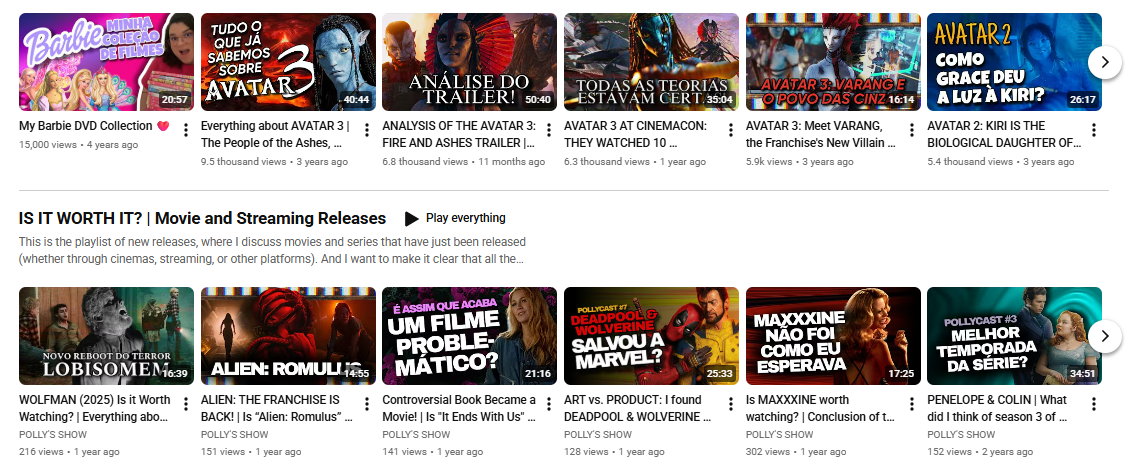Open title ART vs. PRODUCT DEADPOOL & WOLVERINE

tap(638, 408)
